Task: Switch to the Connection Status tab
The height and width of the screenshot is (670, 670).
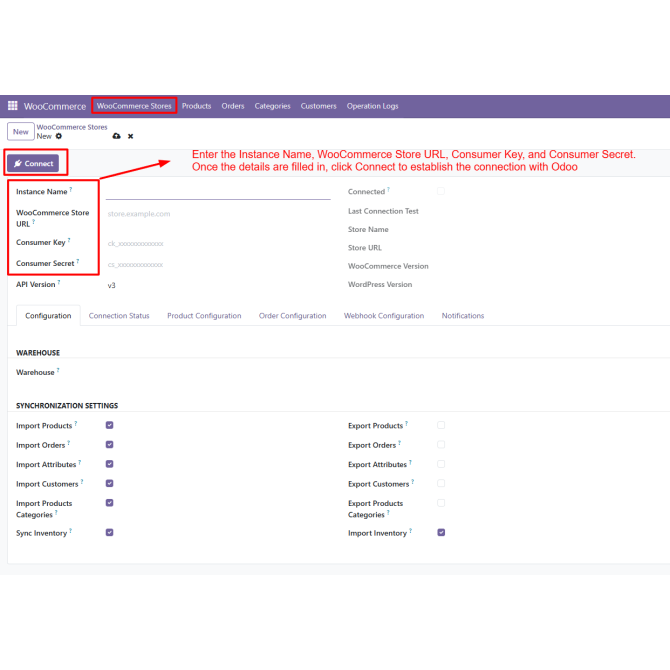Action: [119, 316]
